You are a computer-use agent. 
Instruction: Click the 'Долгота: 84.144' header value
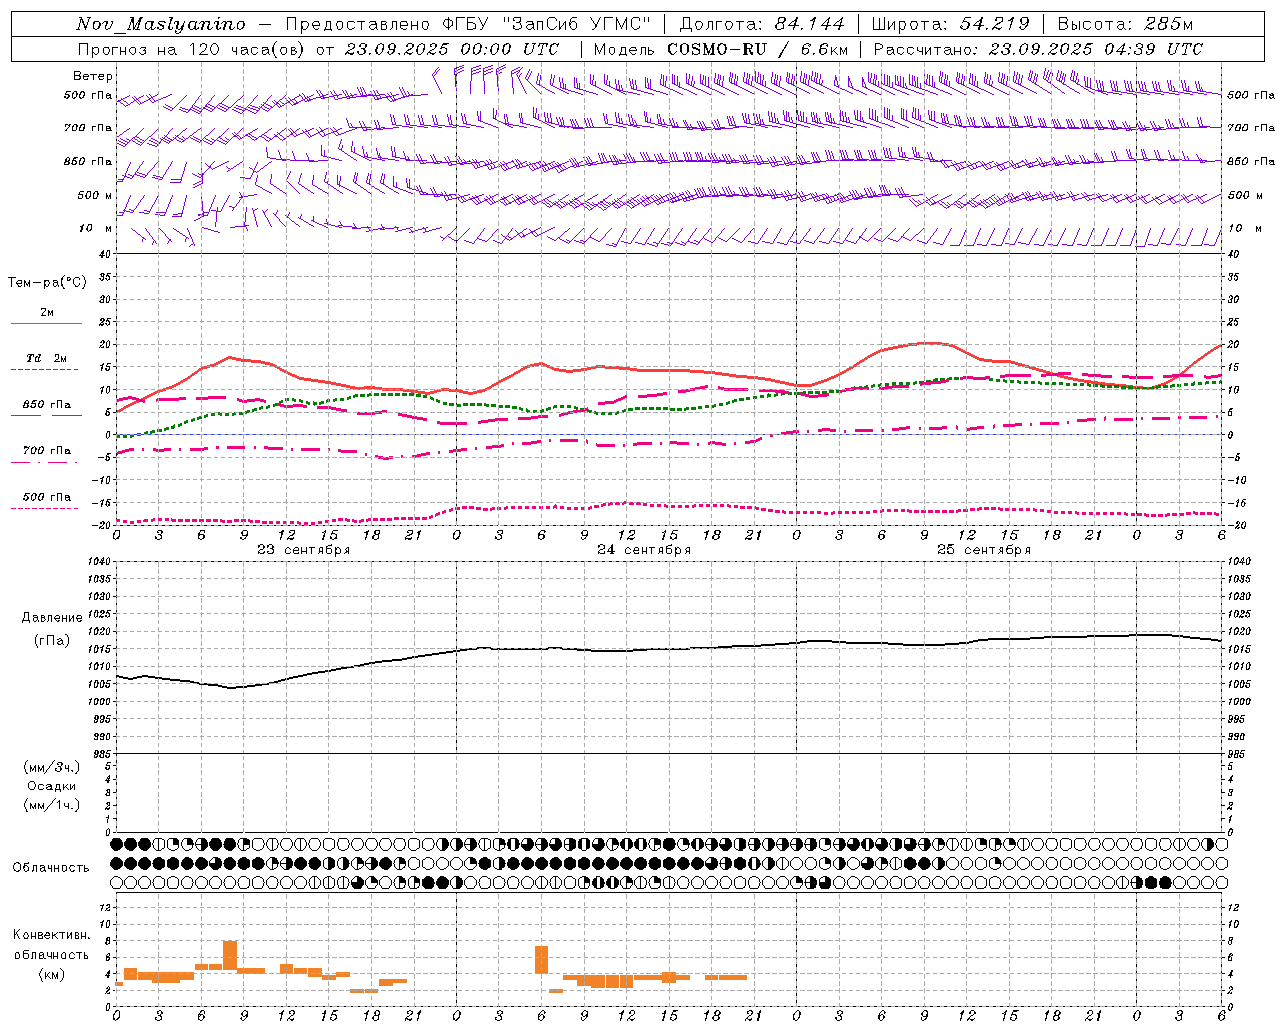(x=762, y=24)
